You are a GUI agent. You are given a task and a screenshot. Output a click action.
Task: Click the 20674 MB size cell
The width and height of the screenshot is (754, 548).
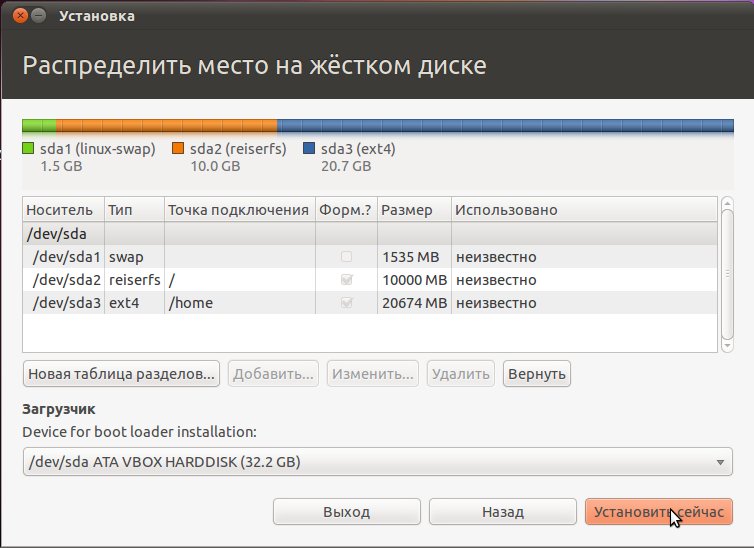(414, 303)
